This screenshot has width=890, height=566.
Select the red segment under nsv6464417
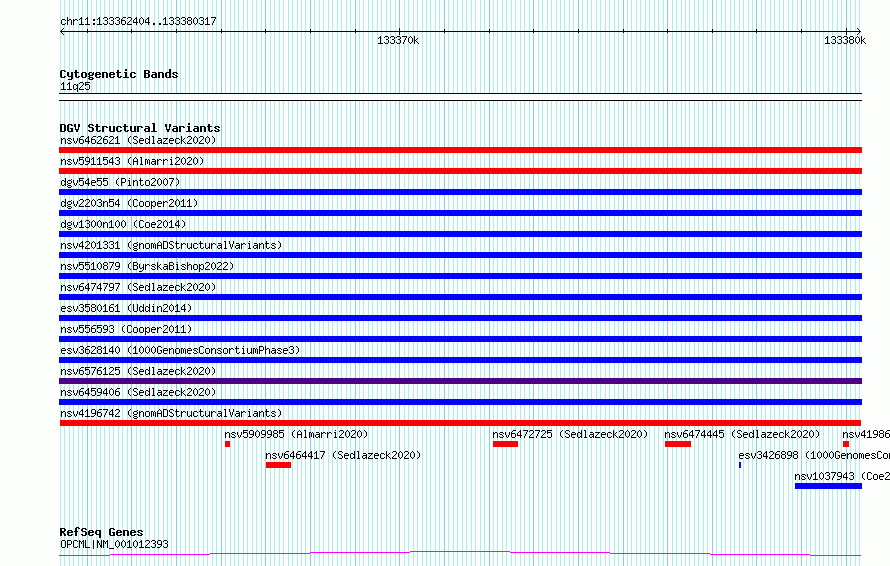point(278,465)
